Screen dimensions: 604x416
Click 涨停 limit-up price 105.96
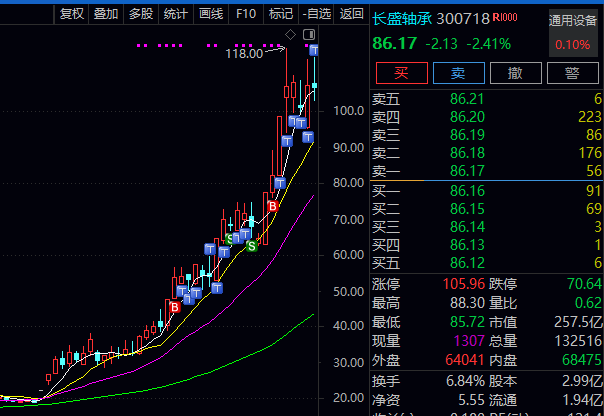click(x=464, y=284)
